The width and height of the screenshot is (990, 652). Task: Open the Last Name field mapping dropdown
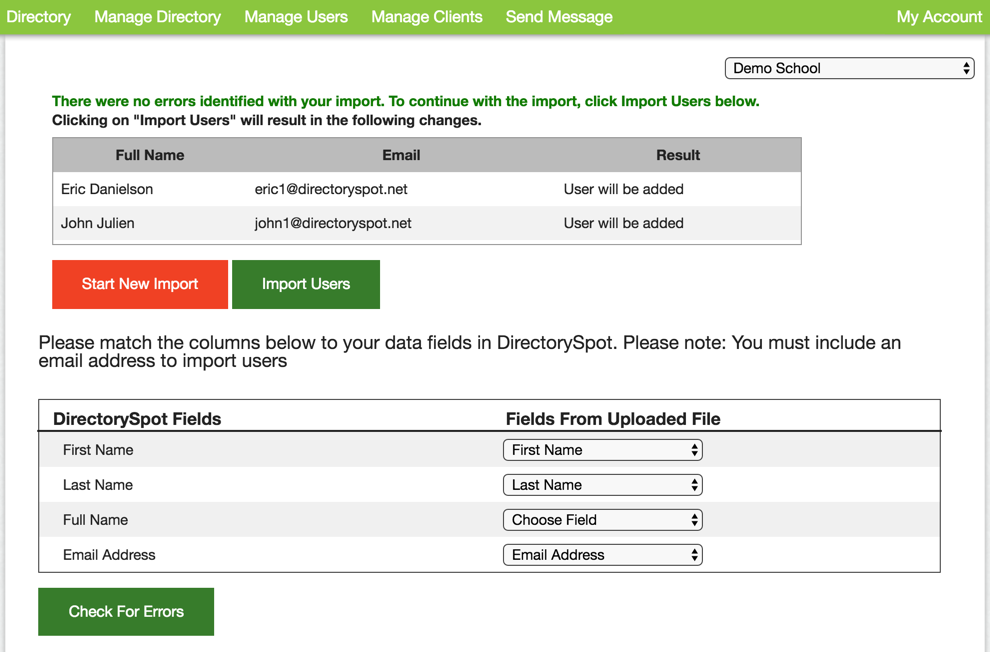pyautogui.click(x=602, y=485)
